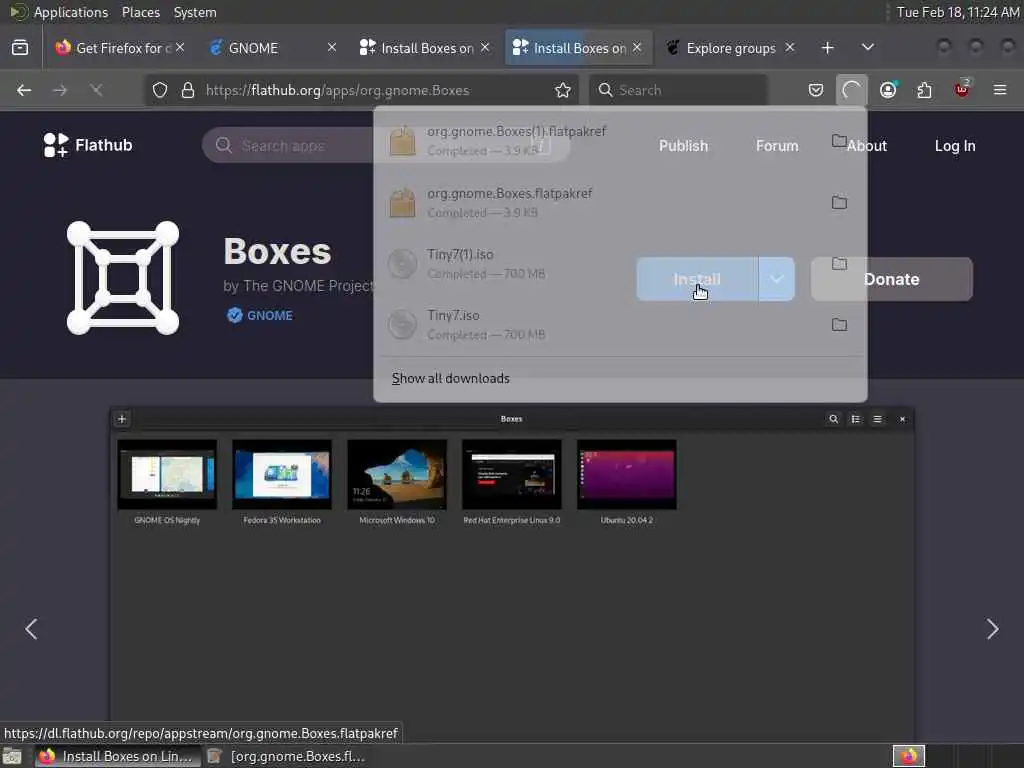This screenshot has height=768, width=1024.
Task: Open the About link
Action: [867, 146]
